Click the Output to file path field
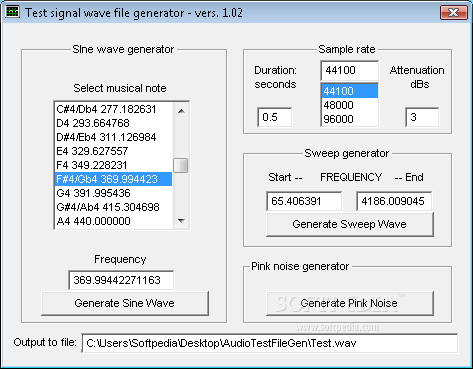Image resolution: width=473 pixels, height=369 pixels. tap(269, 343)
